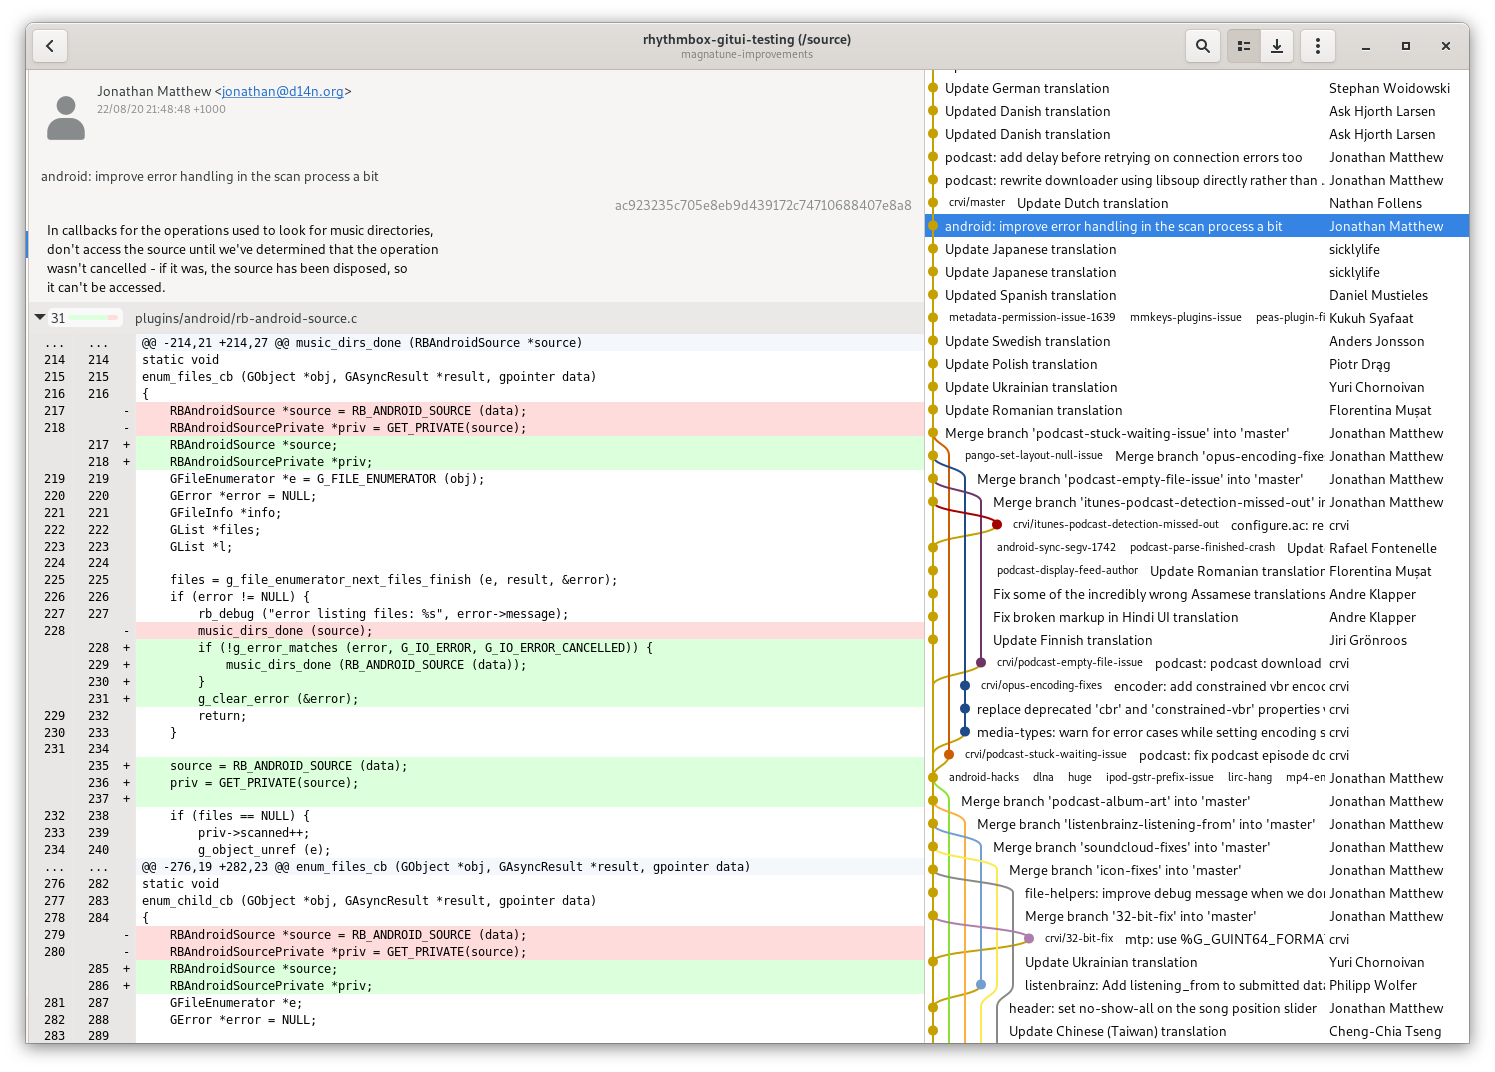This screenshot has height=1072, width=1495.
Task: Click the red merge commit node in the graph
Action: pos(997,523)
